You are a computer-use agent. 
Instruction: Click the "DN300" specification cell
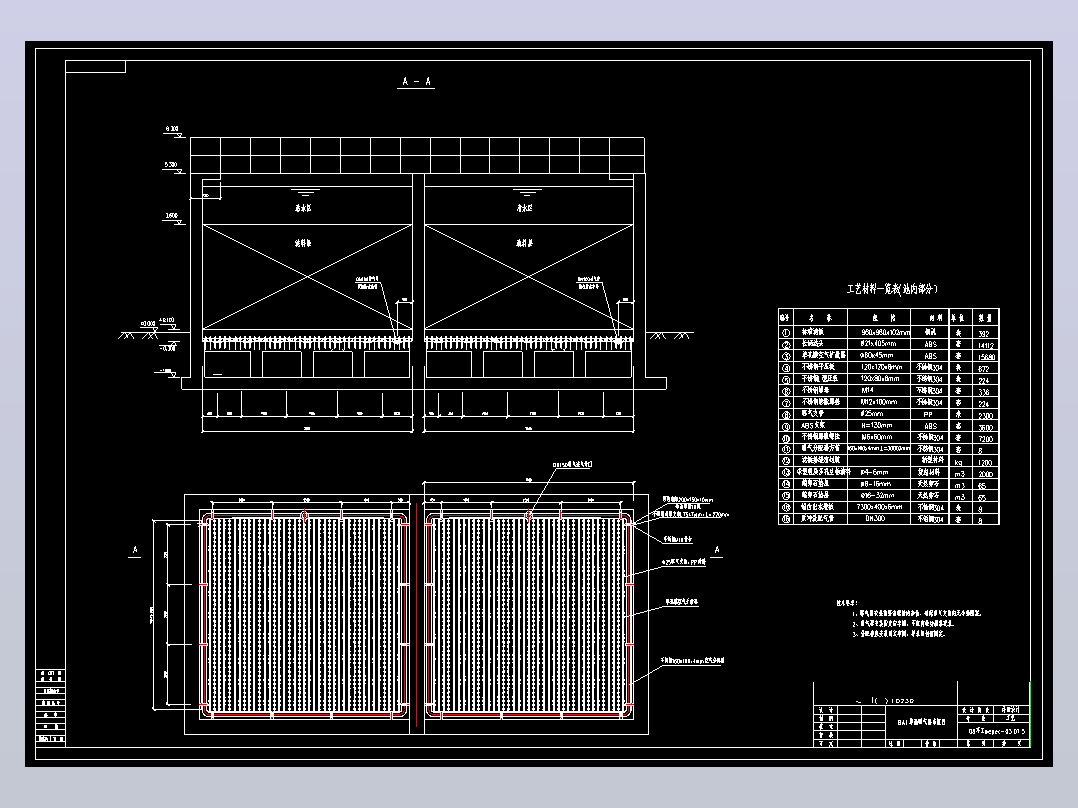click(874, 518)
